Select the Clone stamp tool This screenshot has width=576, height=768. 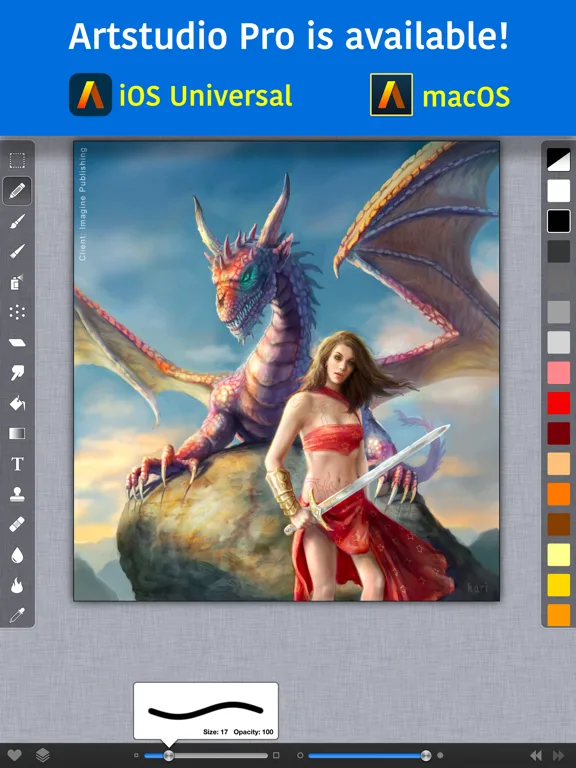click(x=17, y=494)
